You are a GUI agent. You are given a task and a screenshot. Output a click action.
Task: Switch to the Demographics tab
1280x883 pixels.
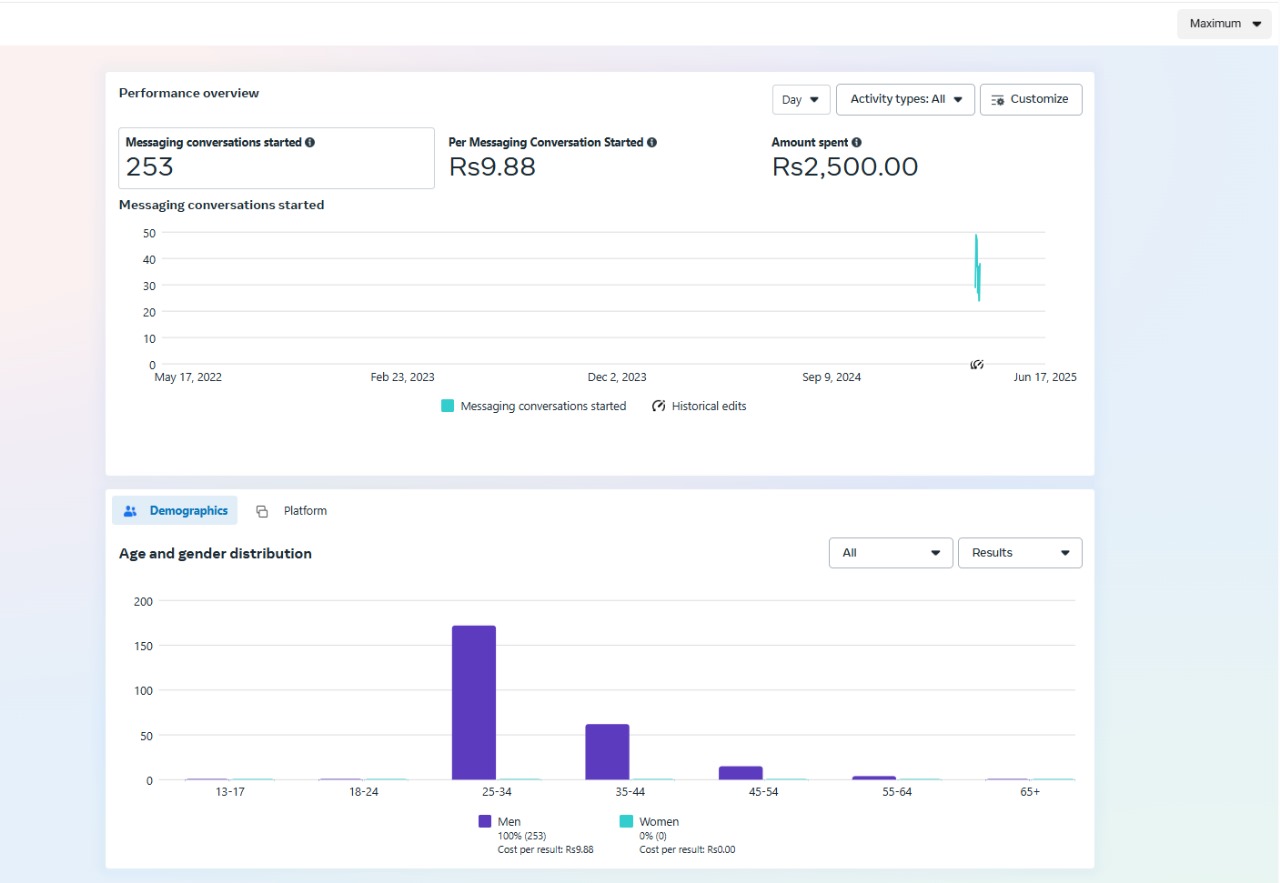[175, 511]
